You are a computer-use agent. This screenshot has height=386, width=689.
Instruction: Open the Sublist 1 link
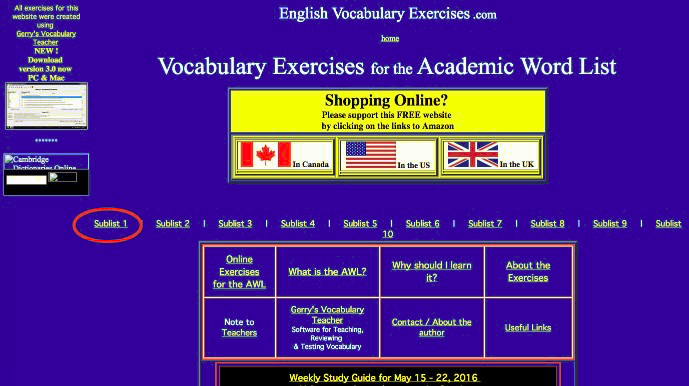point(110,223)
